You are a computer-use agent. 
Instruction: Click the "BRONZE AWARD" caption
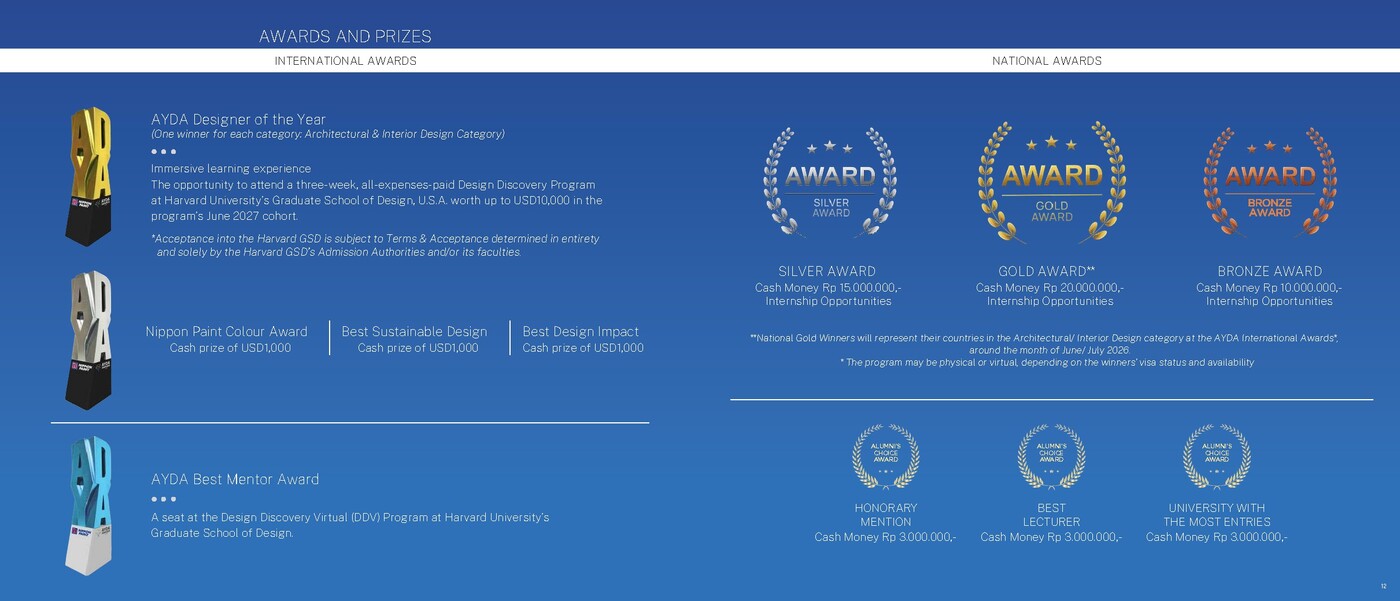(x=1270, y=271)
